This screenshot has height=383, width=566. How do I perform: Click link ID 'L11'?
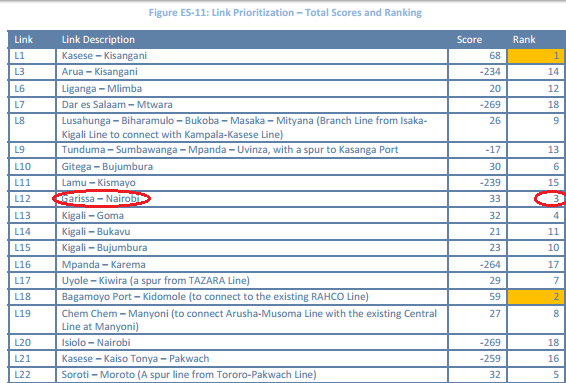point(22,183)
